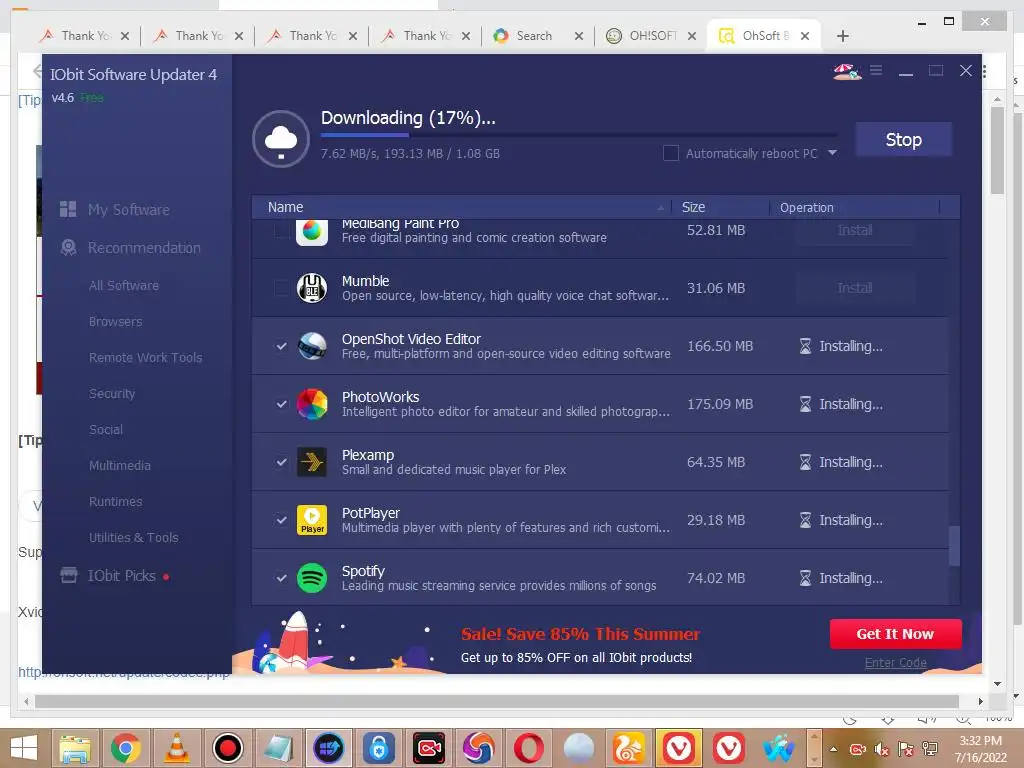Select Utilities & Tools category
The width and height of the screenshot is (1024, 768).
(133, 537)
